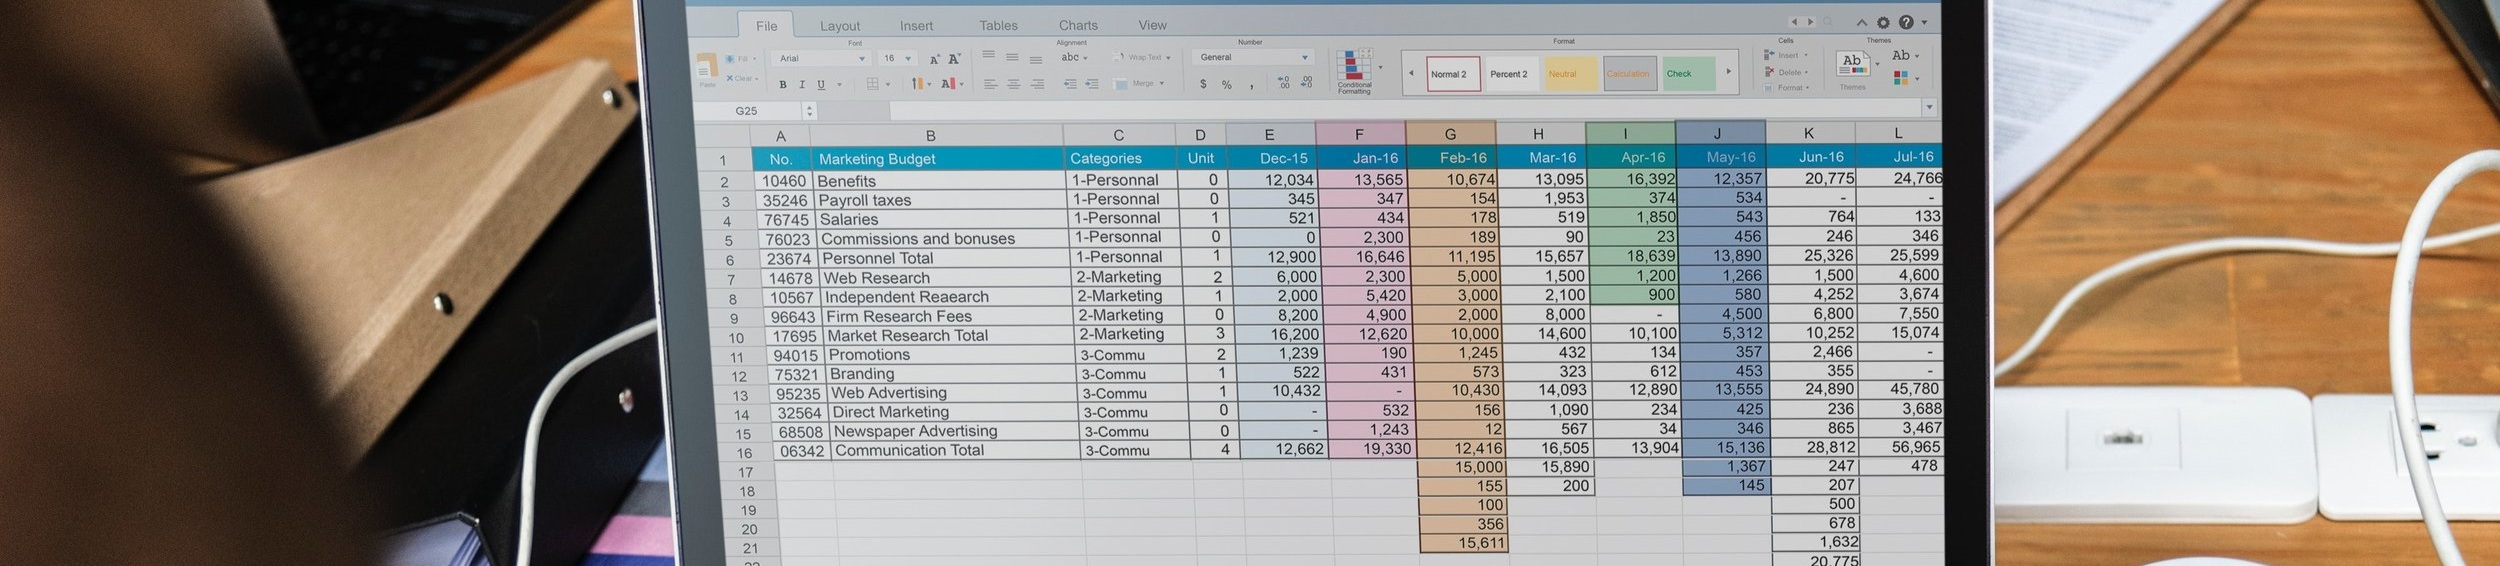Open the Insert cells dropdown
The height and width of the screenshot is (566, 2500).
[x=1788, y=55]
